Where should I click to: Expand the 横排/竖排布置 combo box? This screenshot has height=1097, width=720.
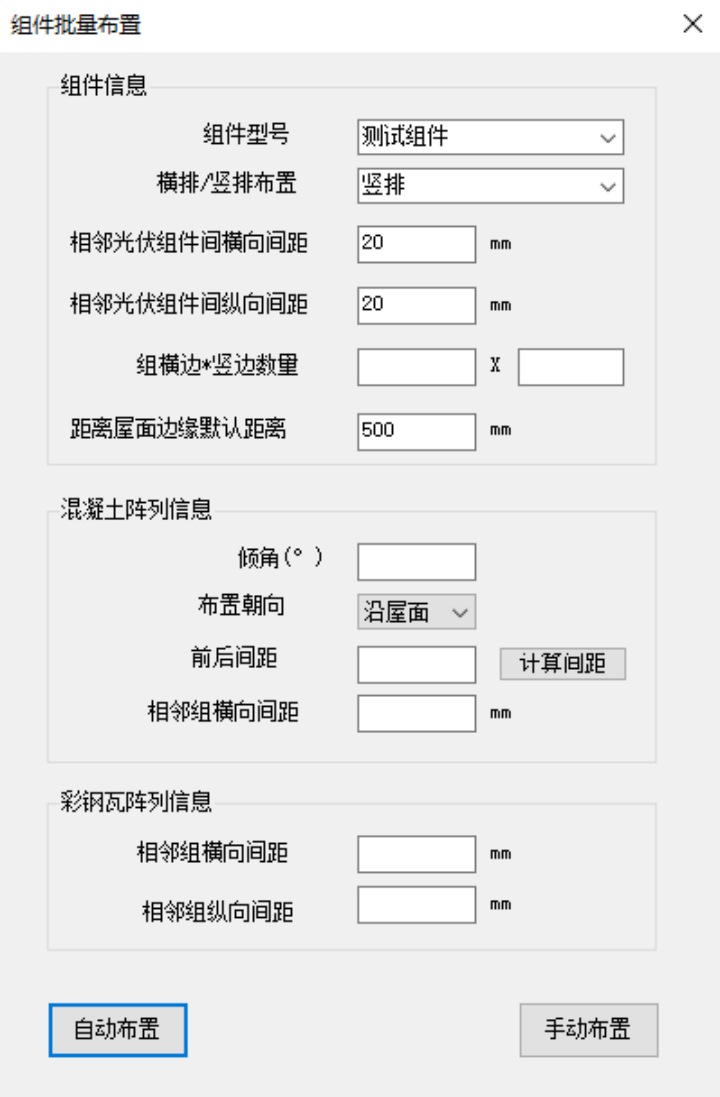(x=490, y=185)
